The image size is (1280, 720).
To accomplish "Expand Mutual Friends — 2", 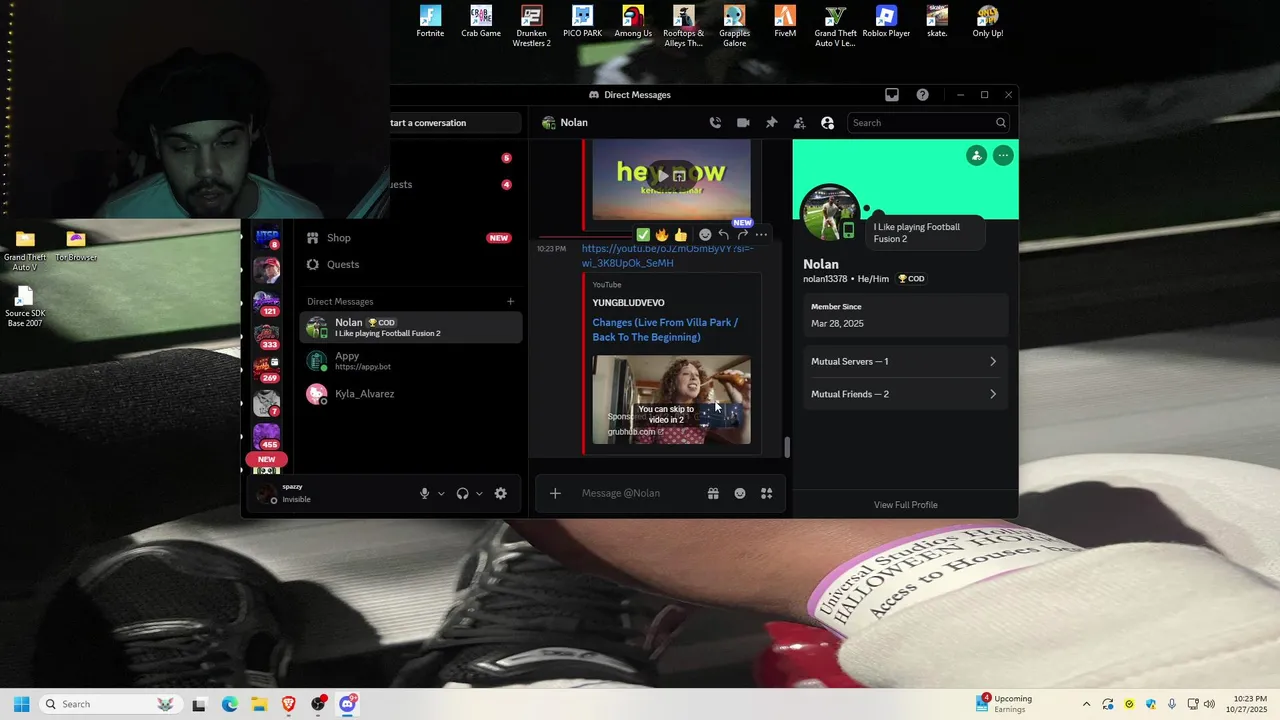I will [905, 394].
